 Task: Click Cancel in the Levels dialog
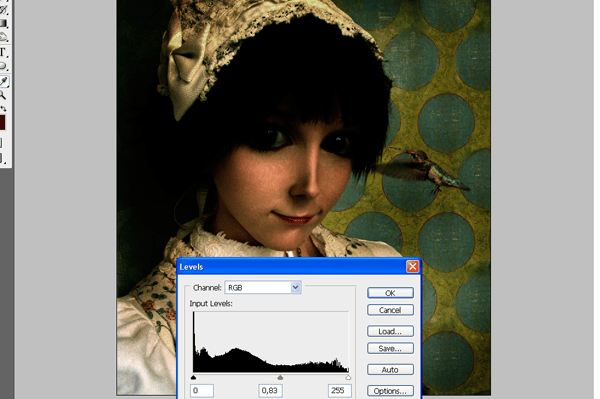coord(390,310)
